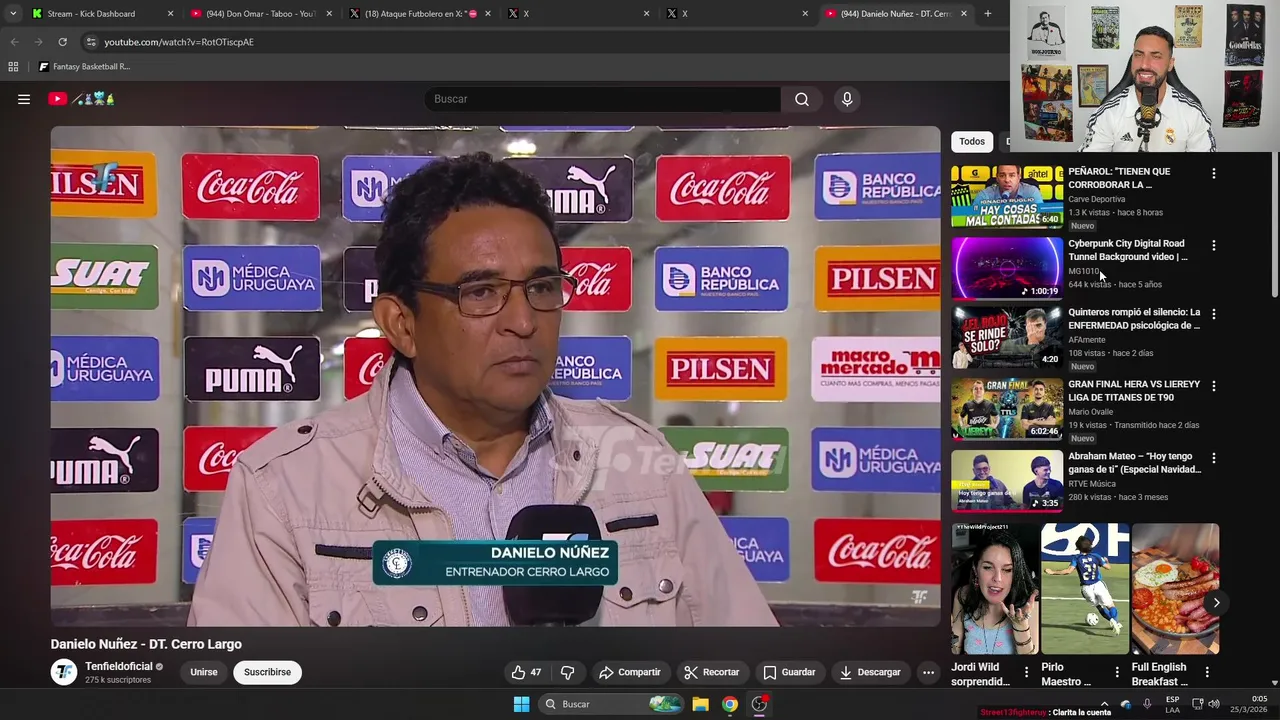The image size is (1280, 720).
Task: Open GRAN FINAL HERA VS LIEREYY thumbnail
Action: click(x=1007, y=409)
